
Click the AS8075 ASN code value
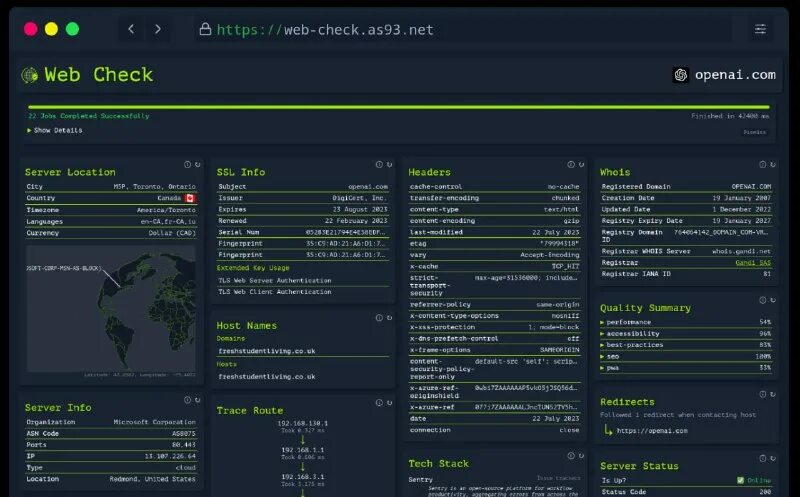184,434
